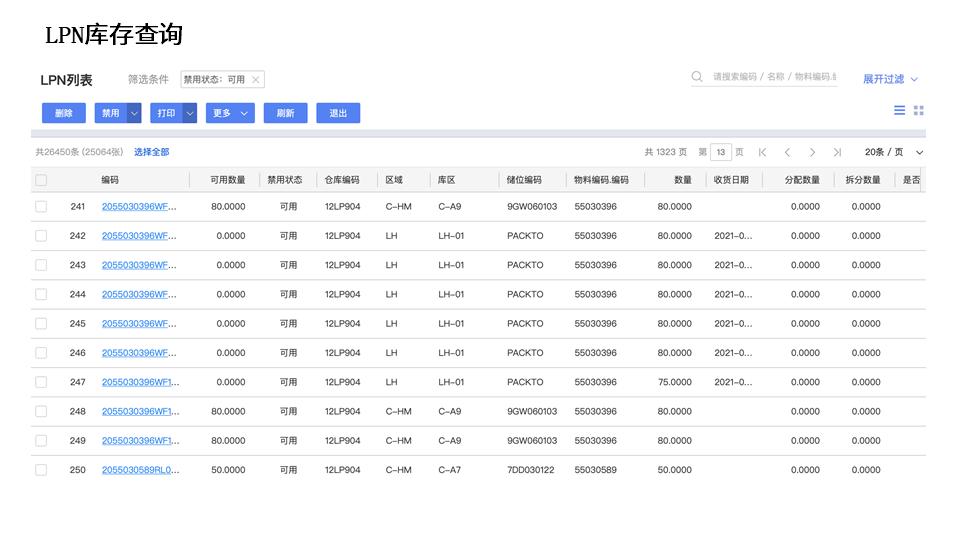Check the checkbox for row 241
The height and width of the screenshot is (540, 960).
41,207
